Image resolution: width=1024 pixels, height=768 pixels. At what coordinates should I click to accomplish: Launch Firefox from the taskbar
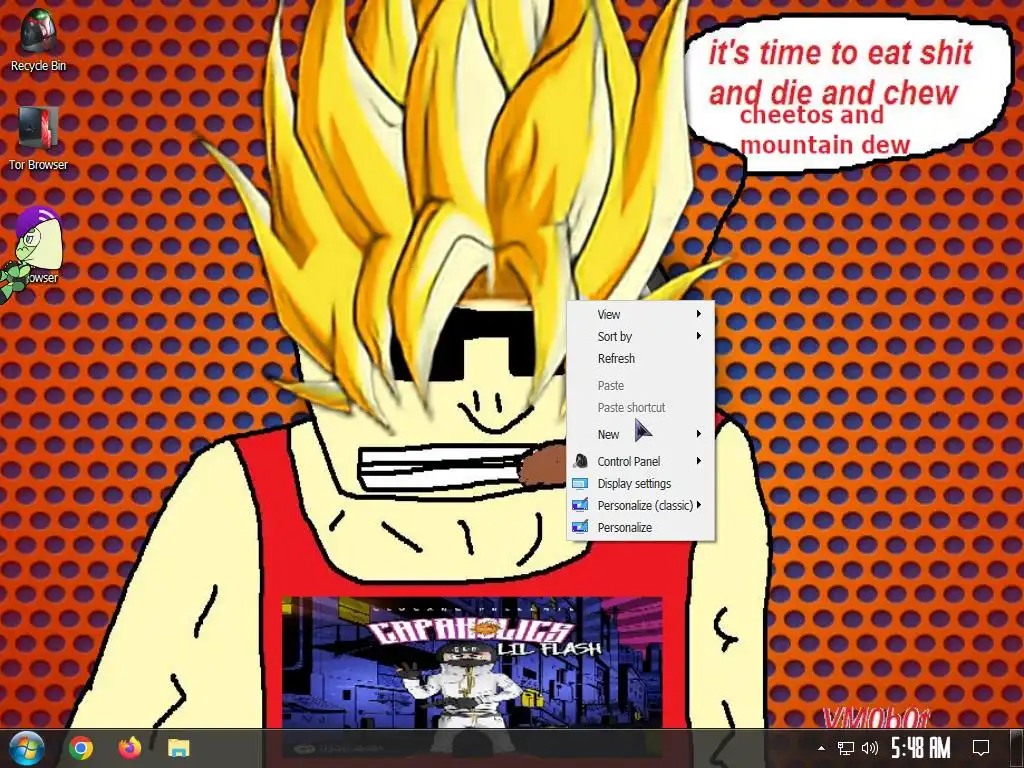coord(129,748)
